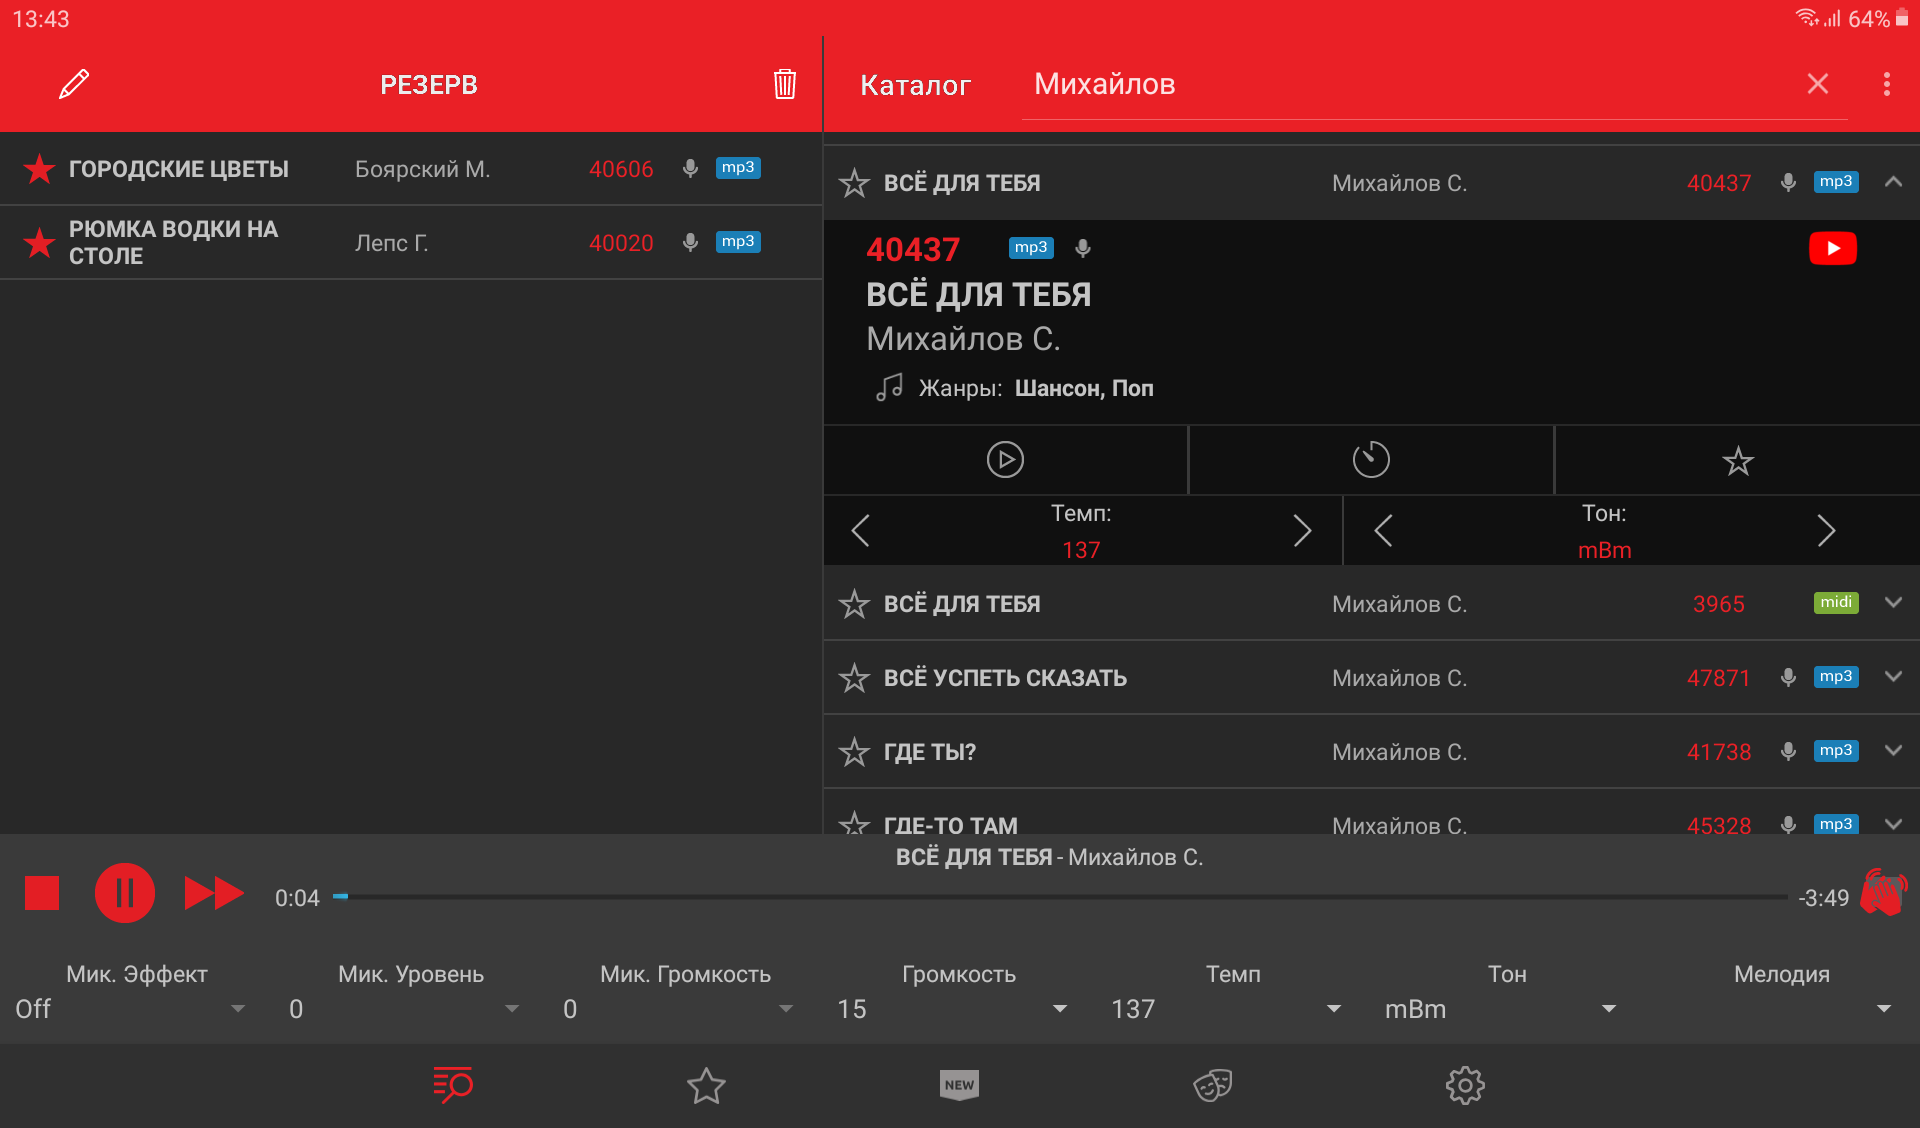The width and height of the screenshot is (1920, 1128).
Task: Click the clock queue icon in song details
Action: pos(1371,460)
